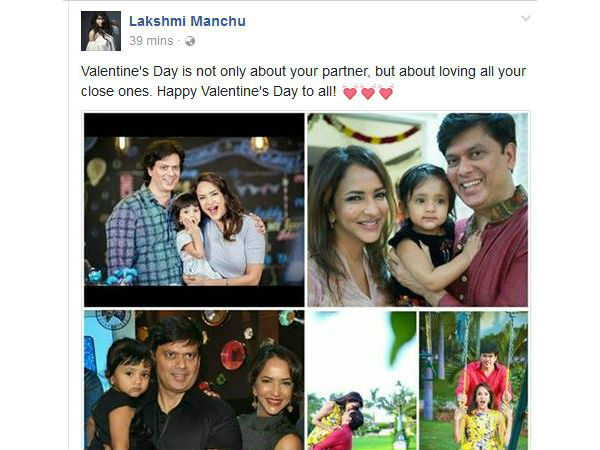Viewport: 600px width, 450px height.
Task: Click the last pink heart emoji
Action: (x=386, y=93)
